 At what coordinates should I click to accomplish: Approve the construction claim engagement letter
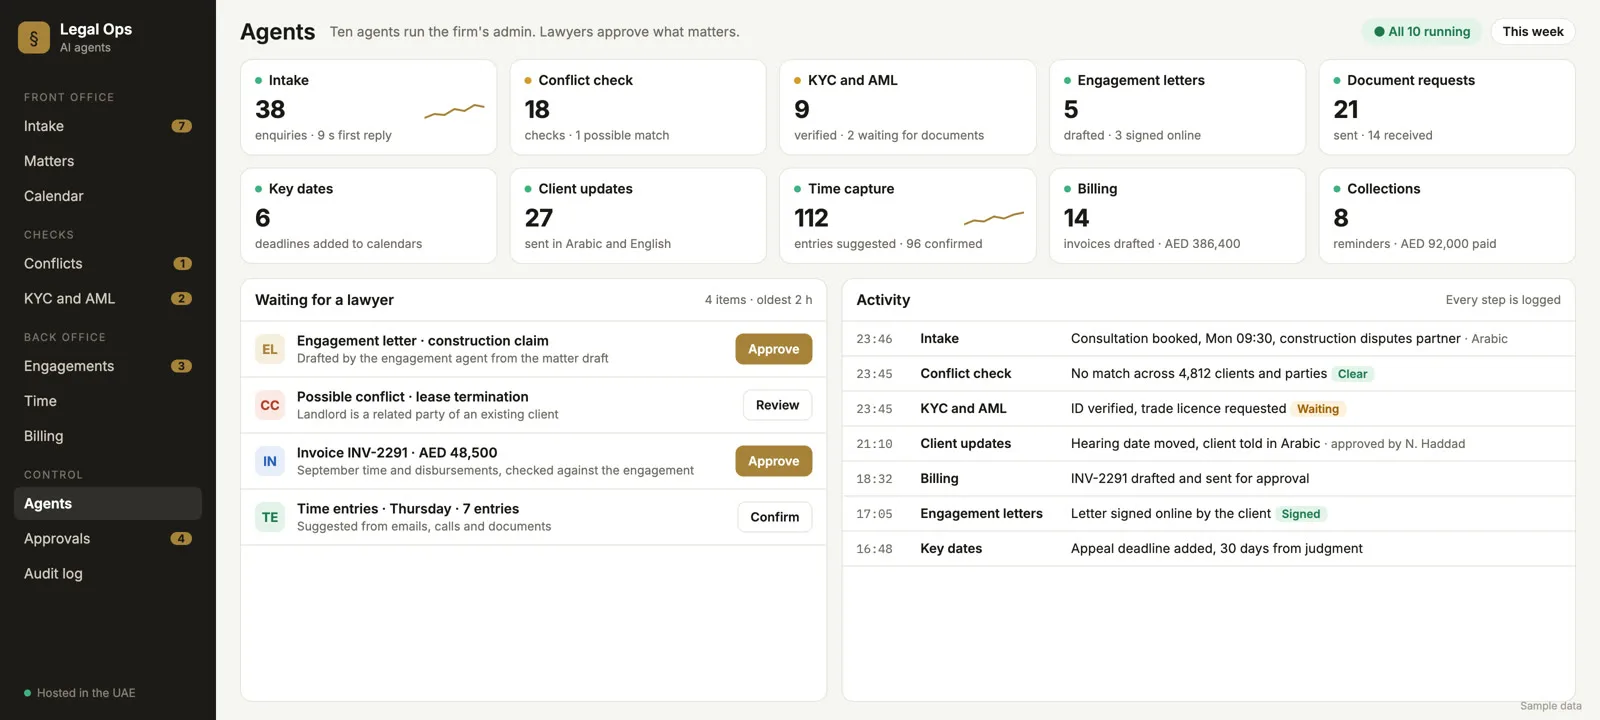coord(774,349)
